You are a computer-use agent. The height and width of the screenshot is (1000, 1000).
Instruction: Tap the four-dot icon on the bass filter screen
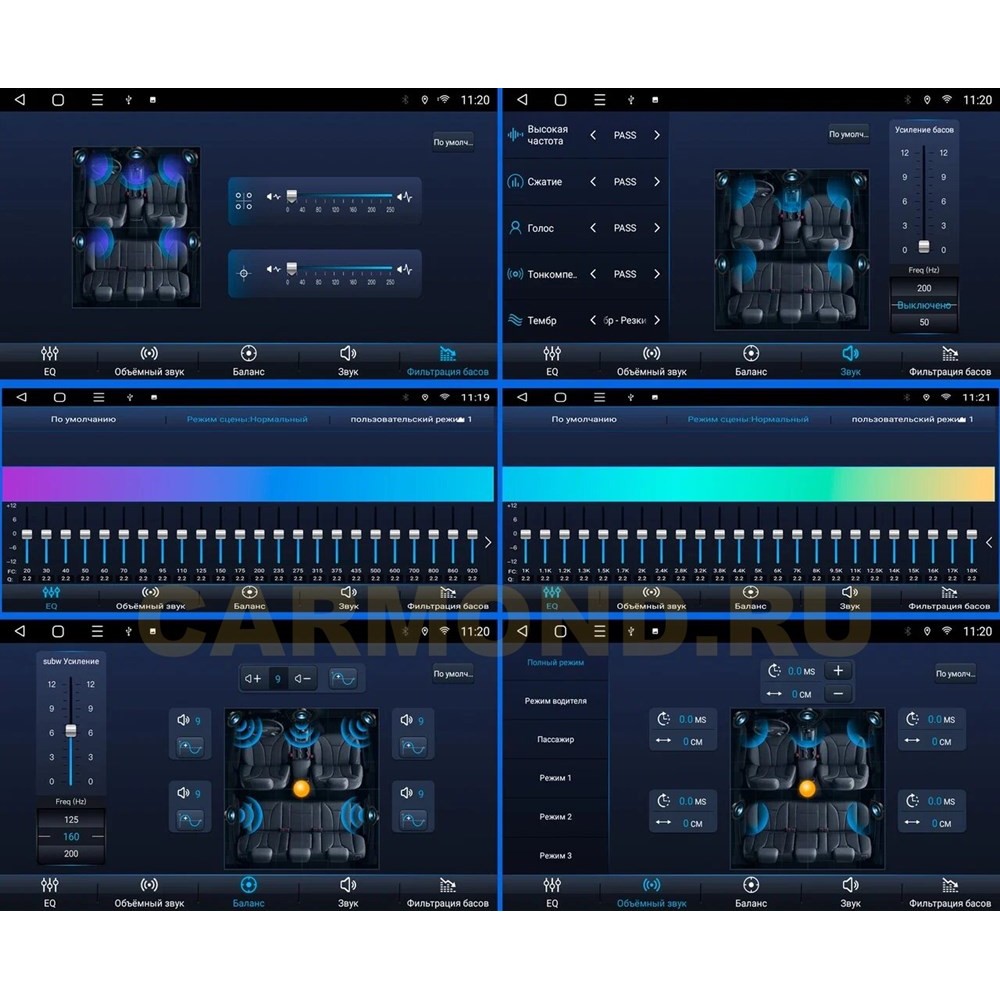pyautogui.click(x=244, y=201)
